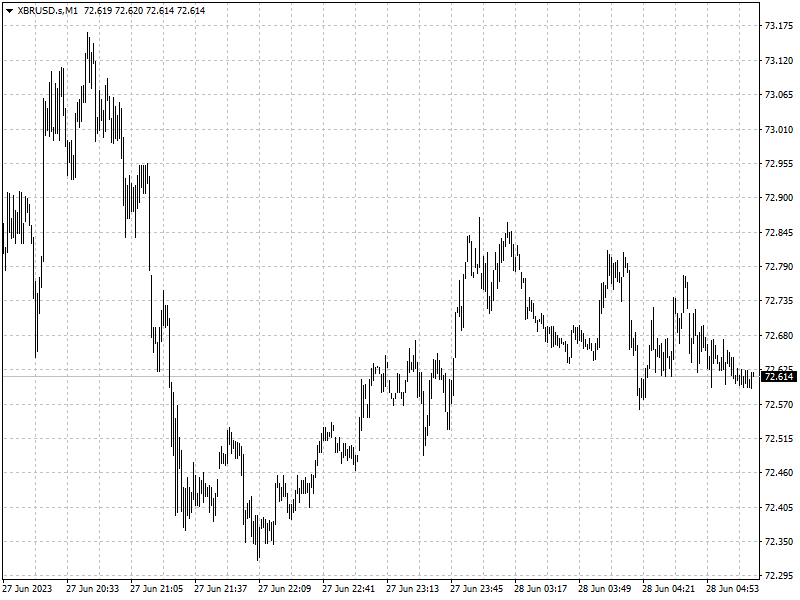Click the 28 Jun 04:21 time label

click(x=668, y=589)
